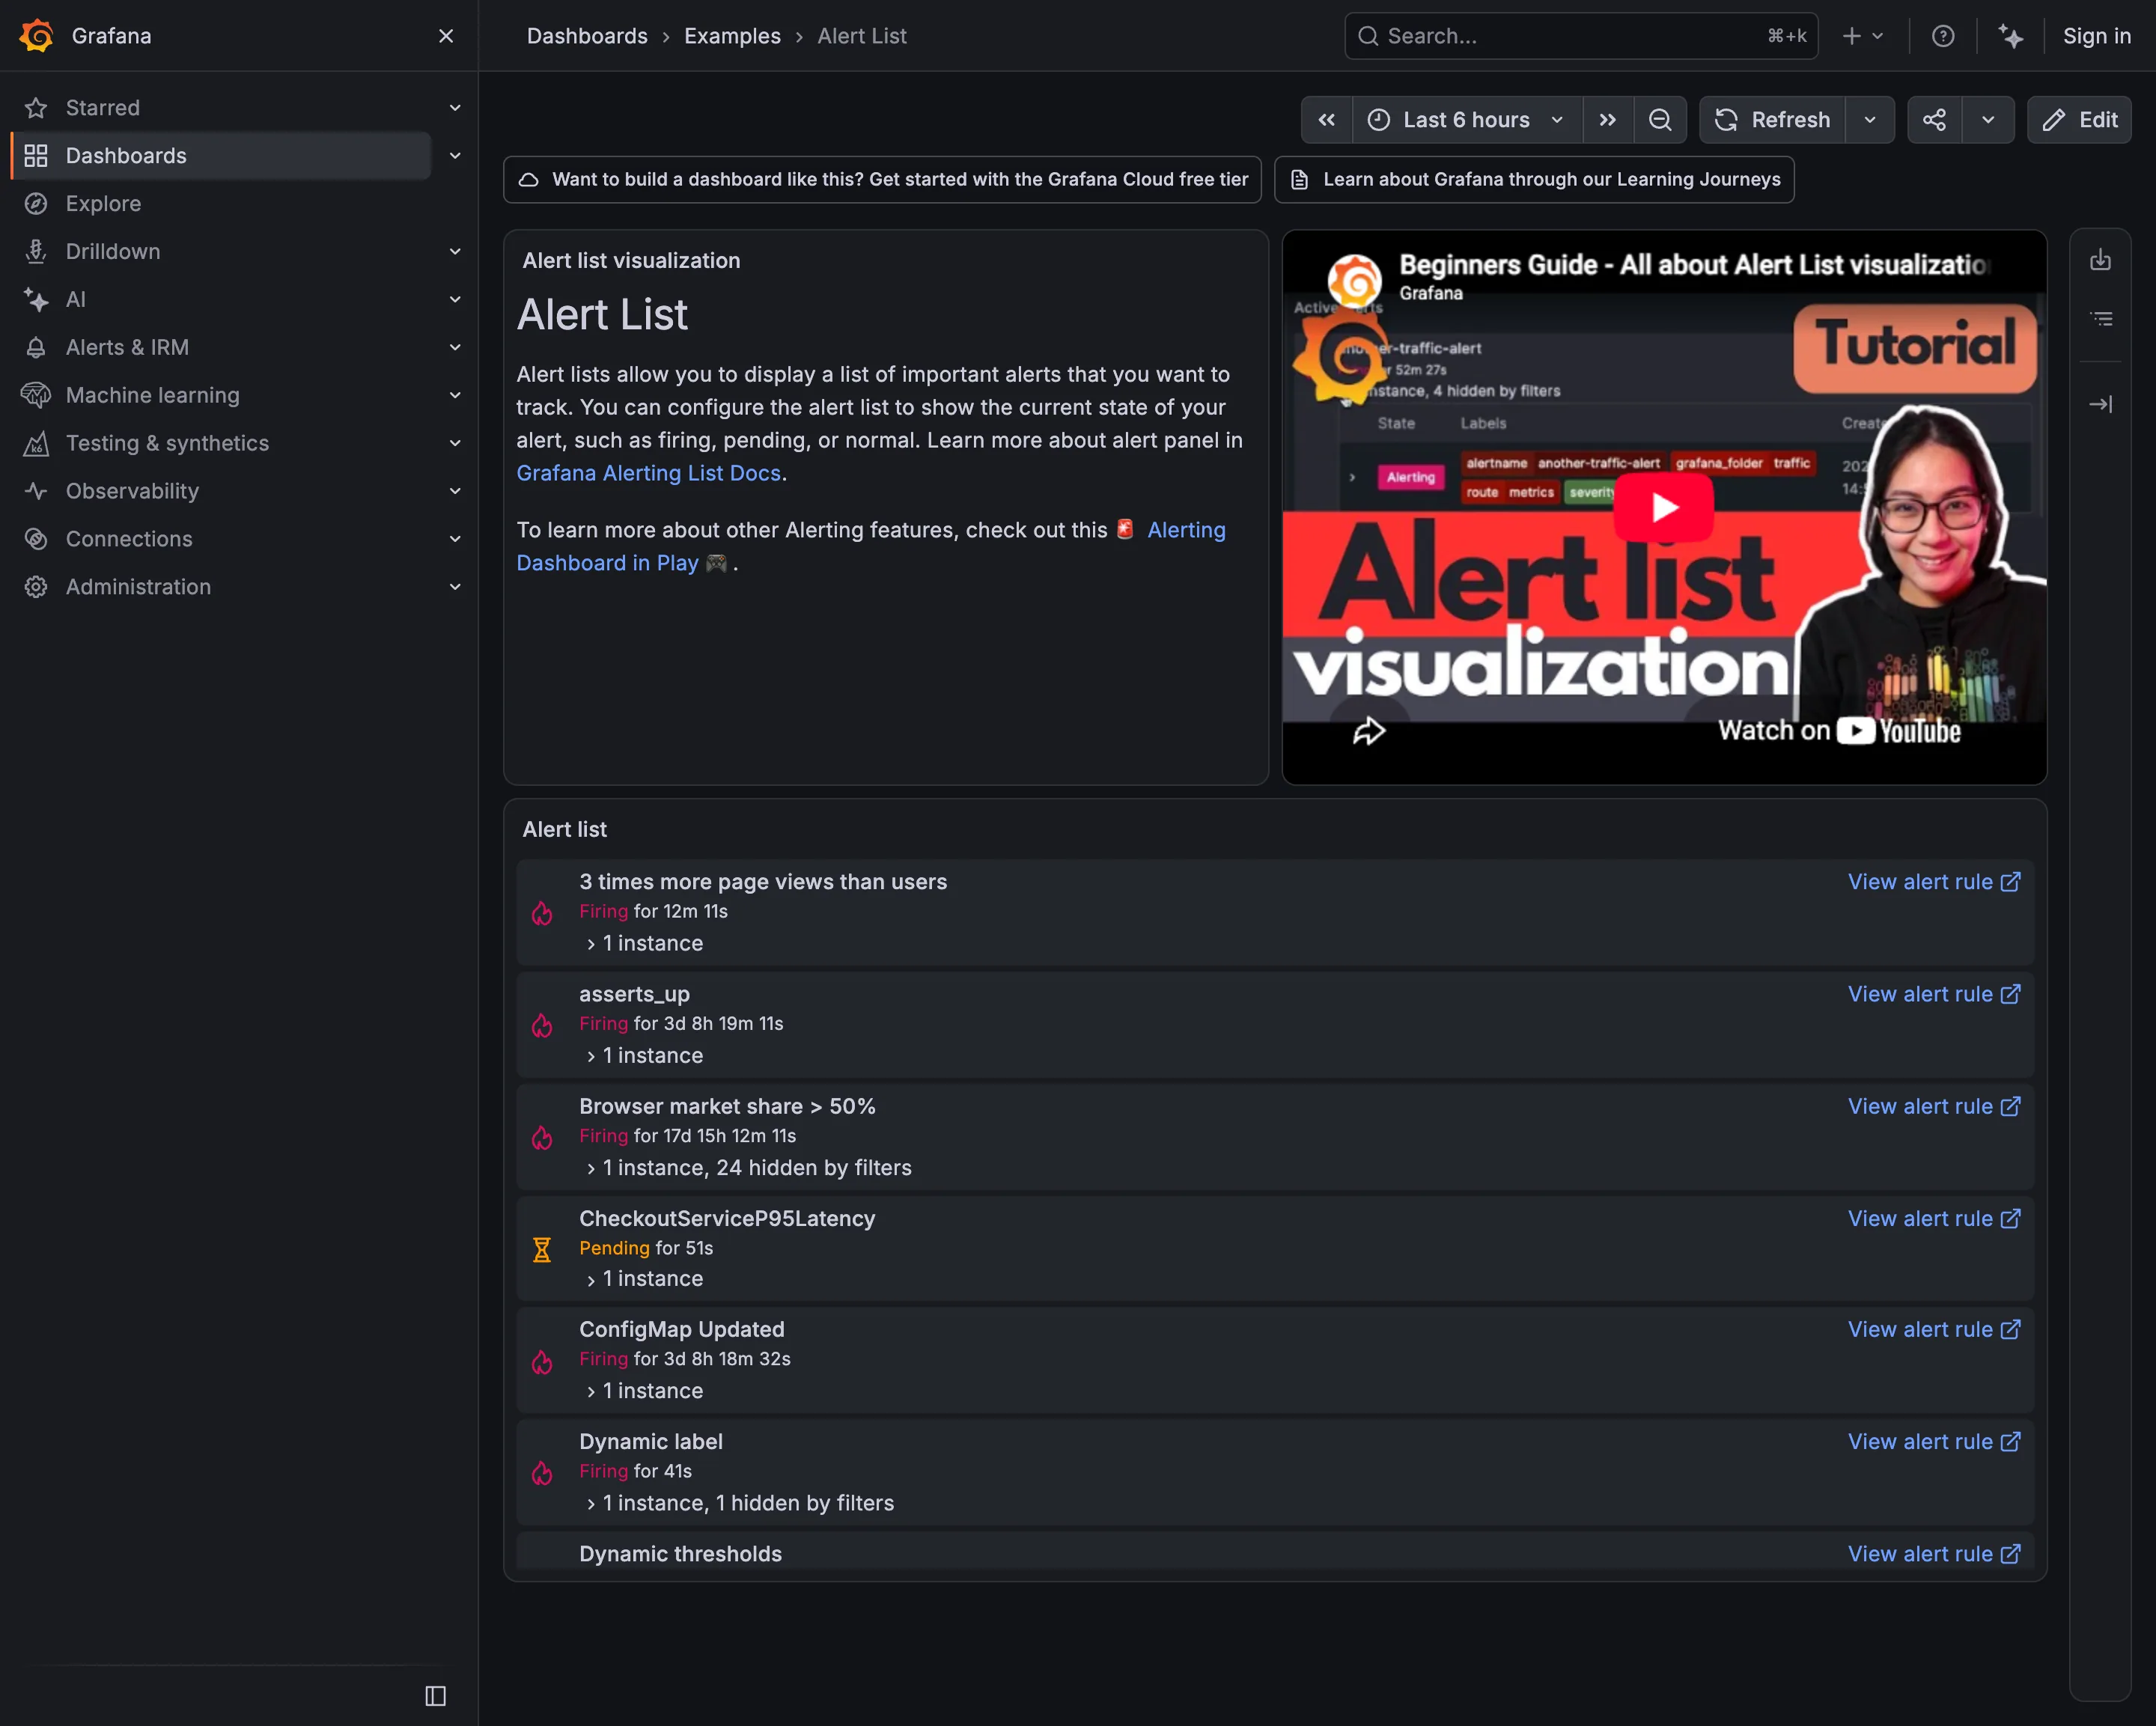Open Grafana Alerting List Docs link

648,473
